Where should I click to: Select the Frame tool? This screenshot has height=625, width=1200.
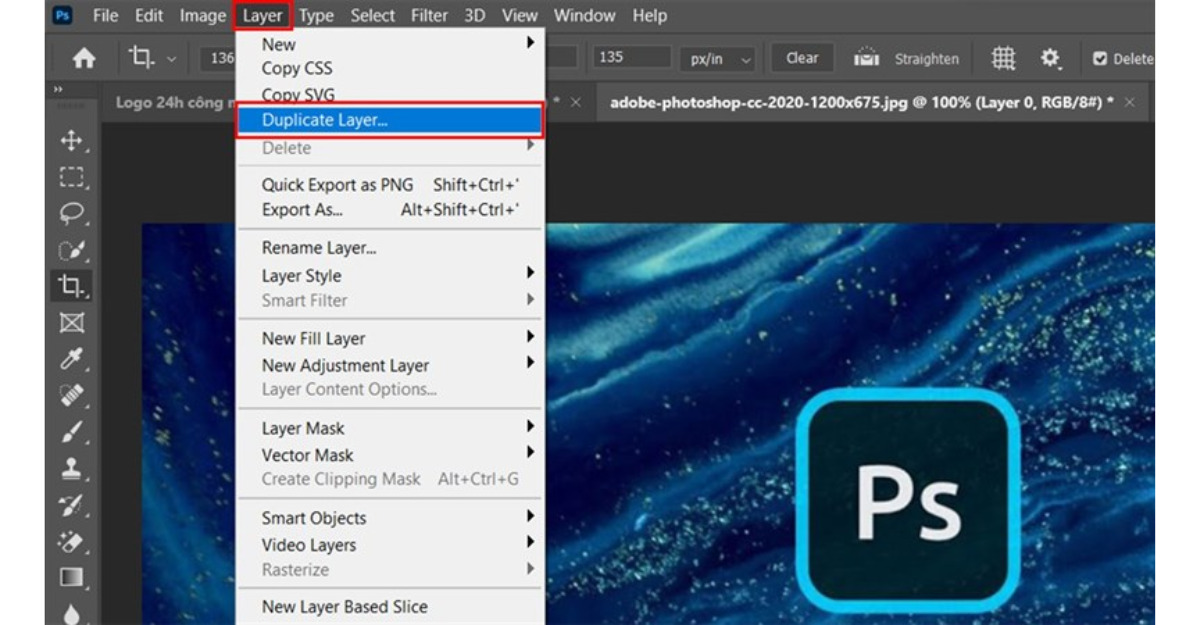coord(72,323)
